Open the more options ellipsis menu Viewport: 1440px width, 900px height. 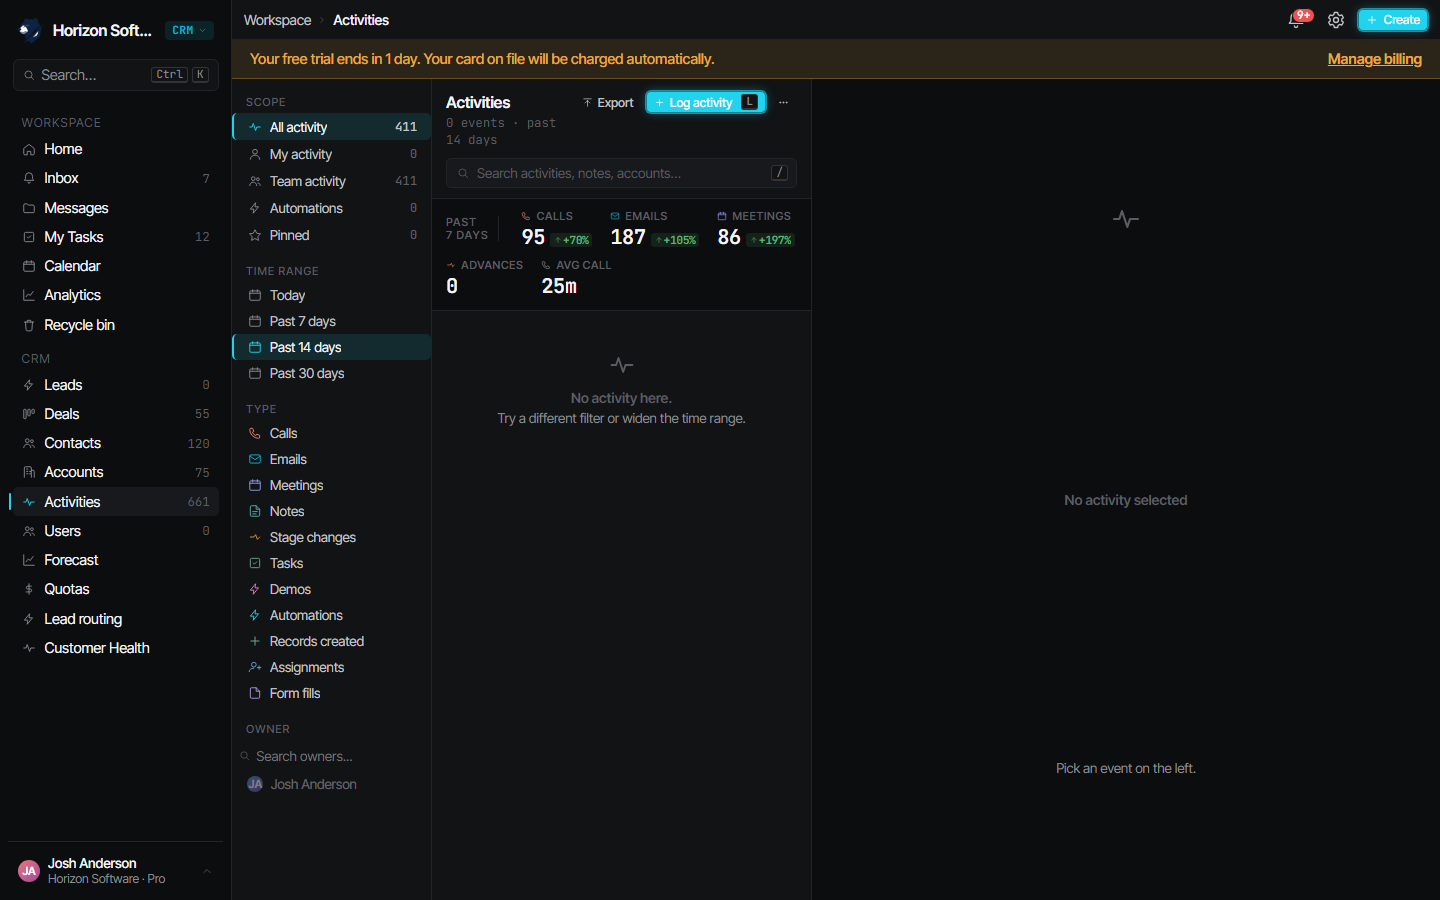click(x=783, y=102)
